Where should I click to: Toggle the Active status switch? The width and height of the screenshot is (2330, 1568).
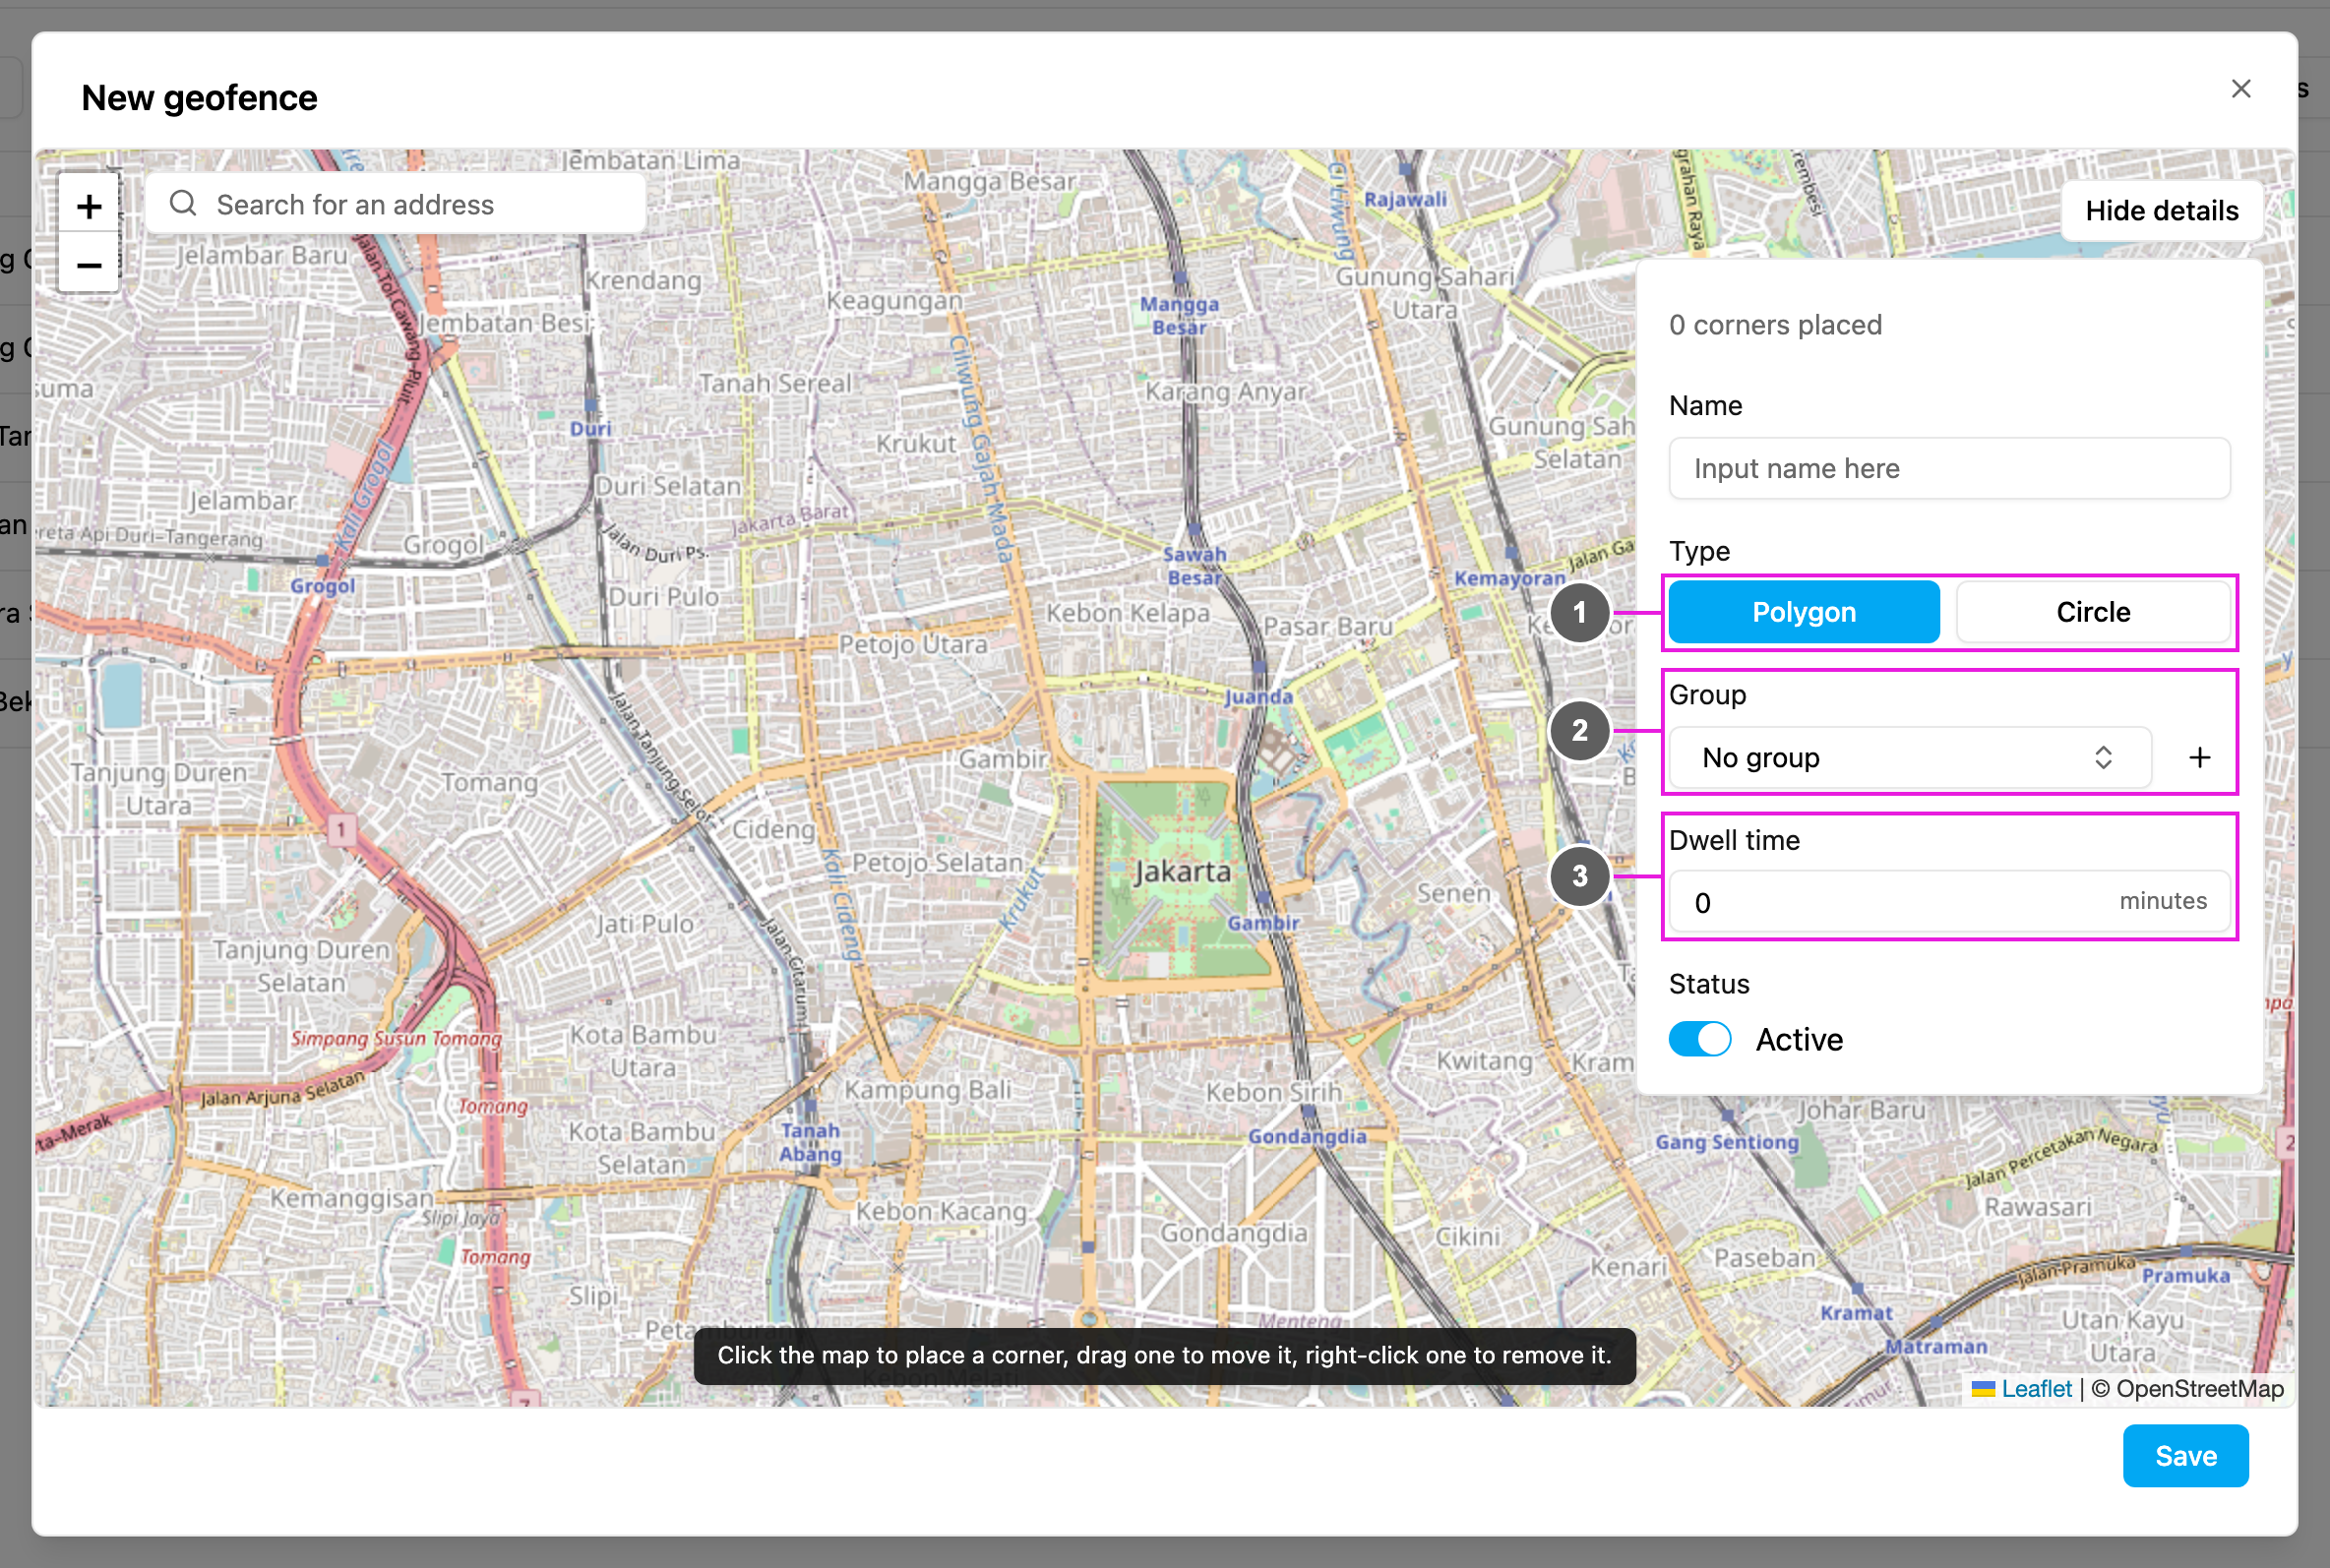1699,1039
